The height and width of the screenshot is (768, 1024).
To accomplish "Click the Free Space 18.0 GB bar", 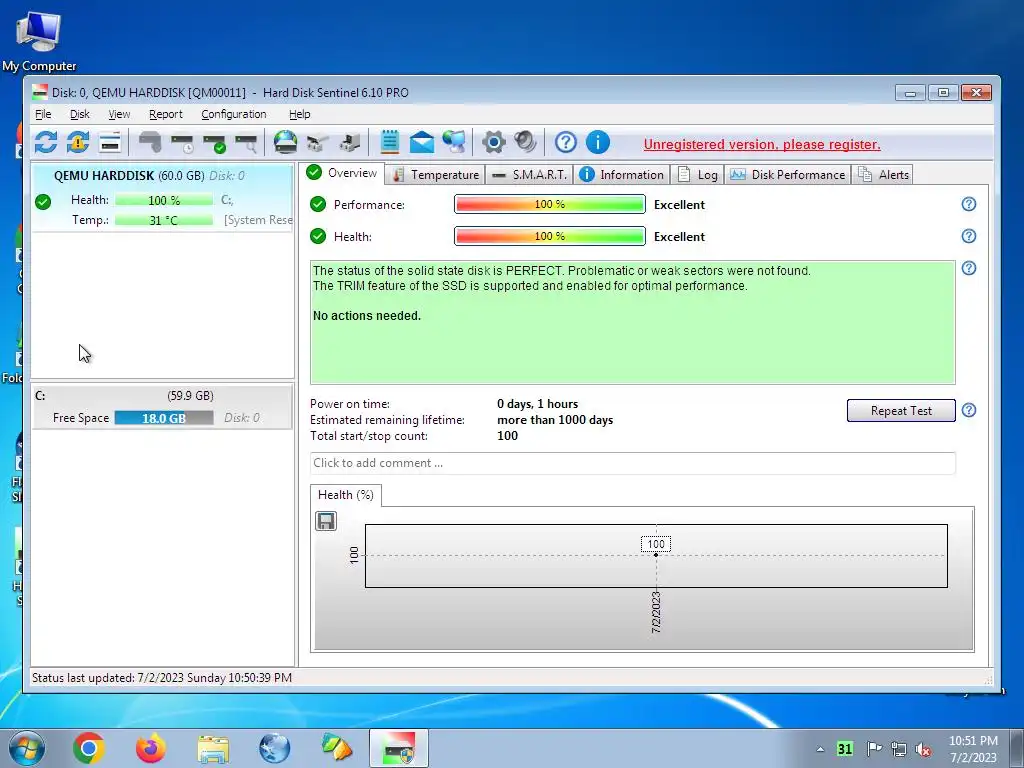I will pos(164,418).
